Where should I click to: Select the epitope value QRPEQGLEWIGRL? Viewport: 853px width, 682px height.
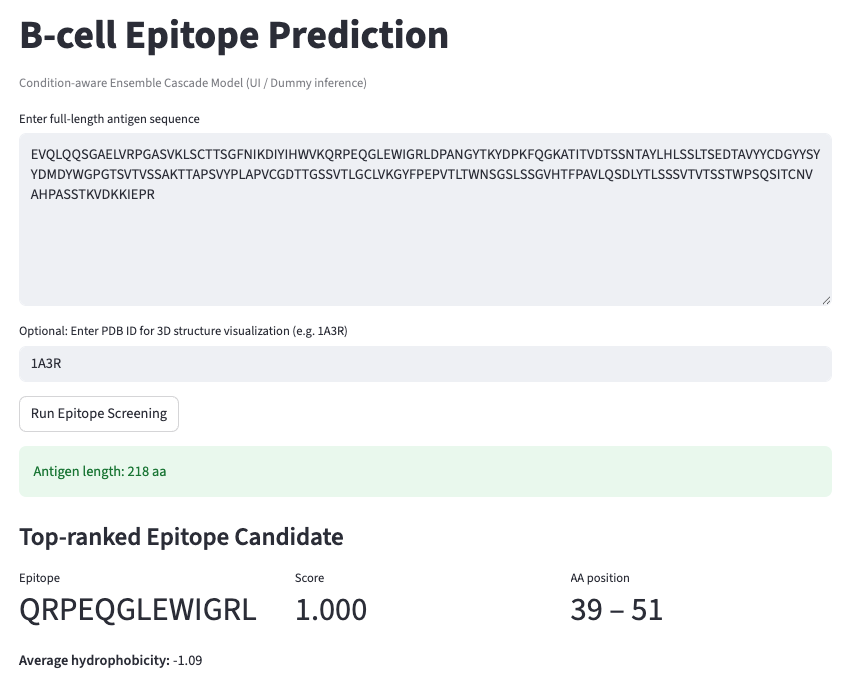[x=138, y=610]
